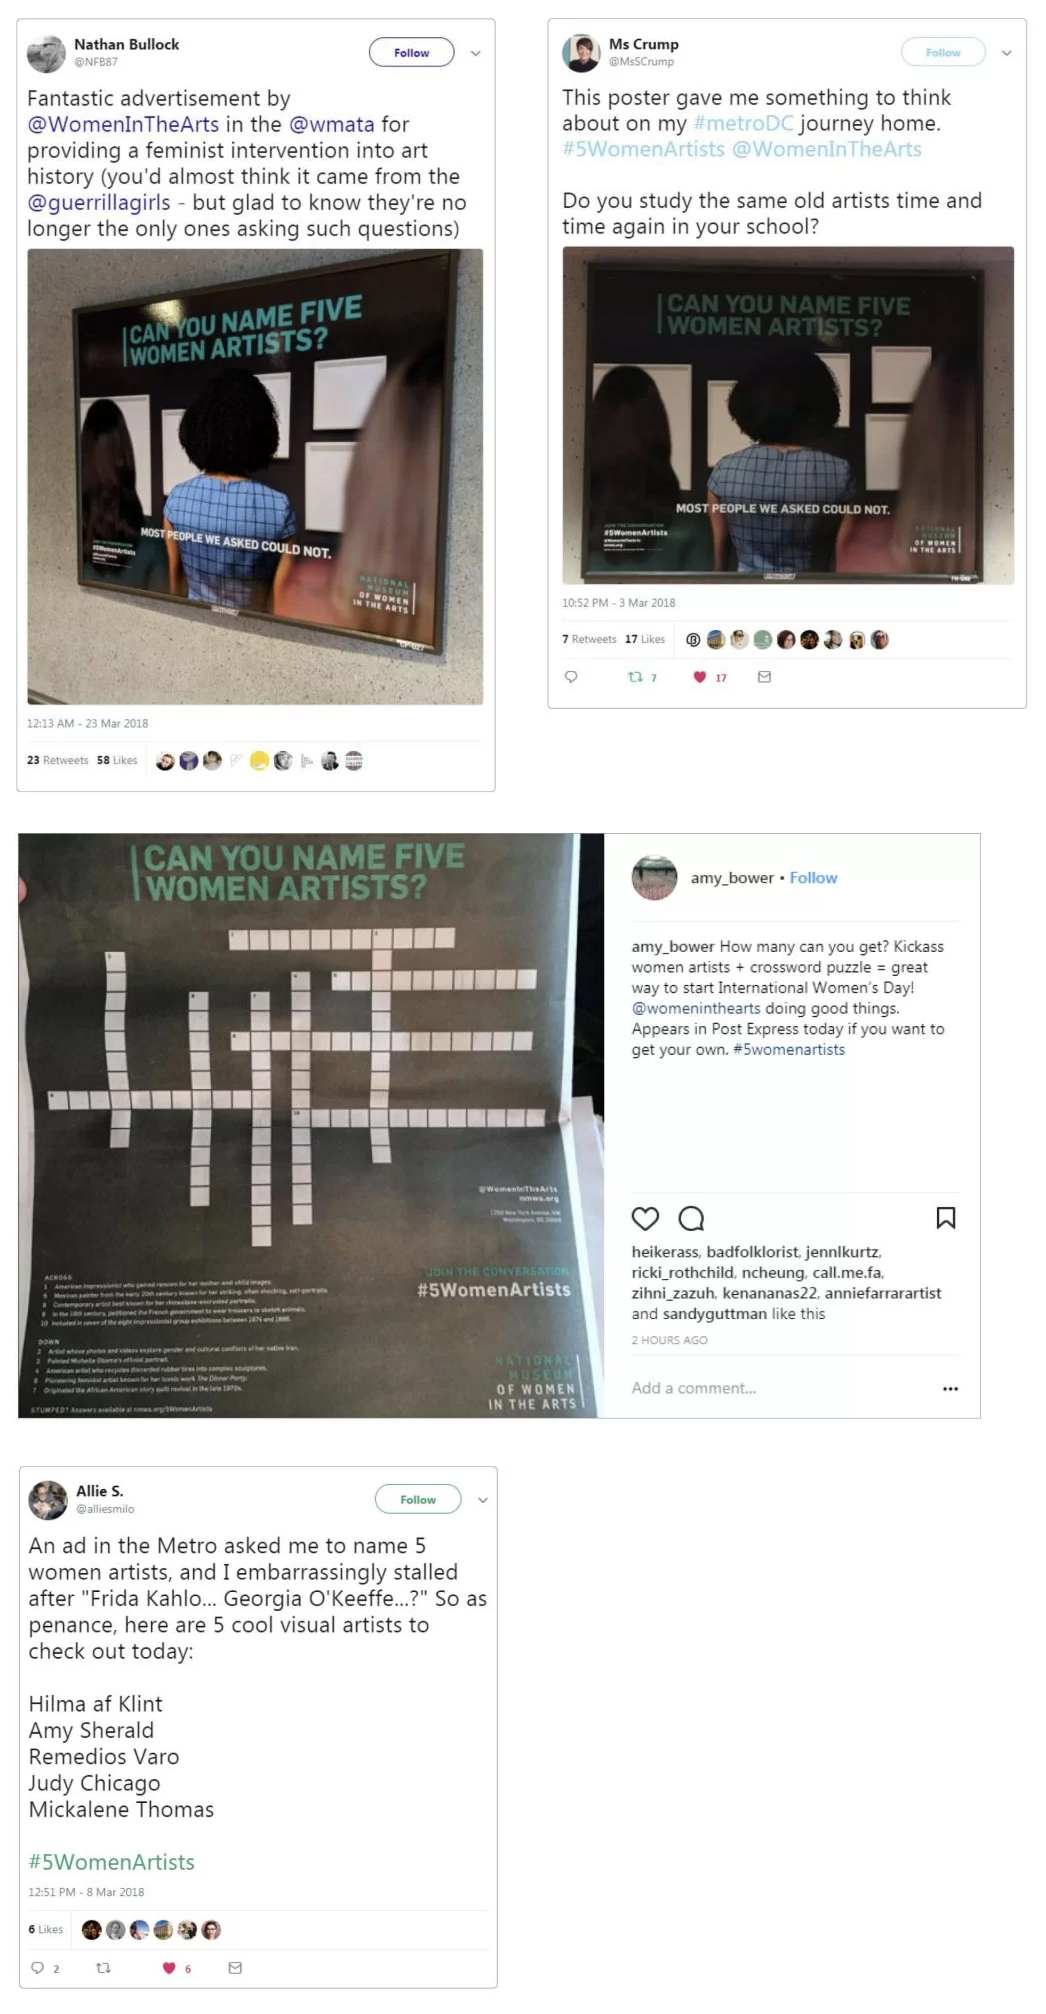Screen dimensions: 1046x2014
Task: Expand options chevron on Ms Crump's tweet
Action: [1006, 53]
